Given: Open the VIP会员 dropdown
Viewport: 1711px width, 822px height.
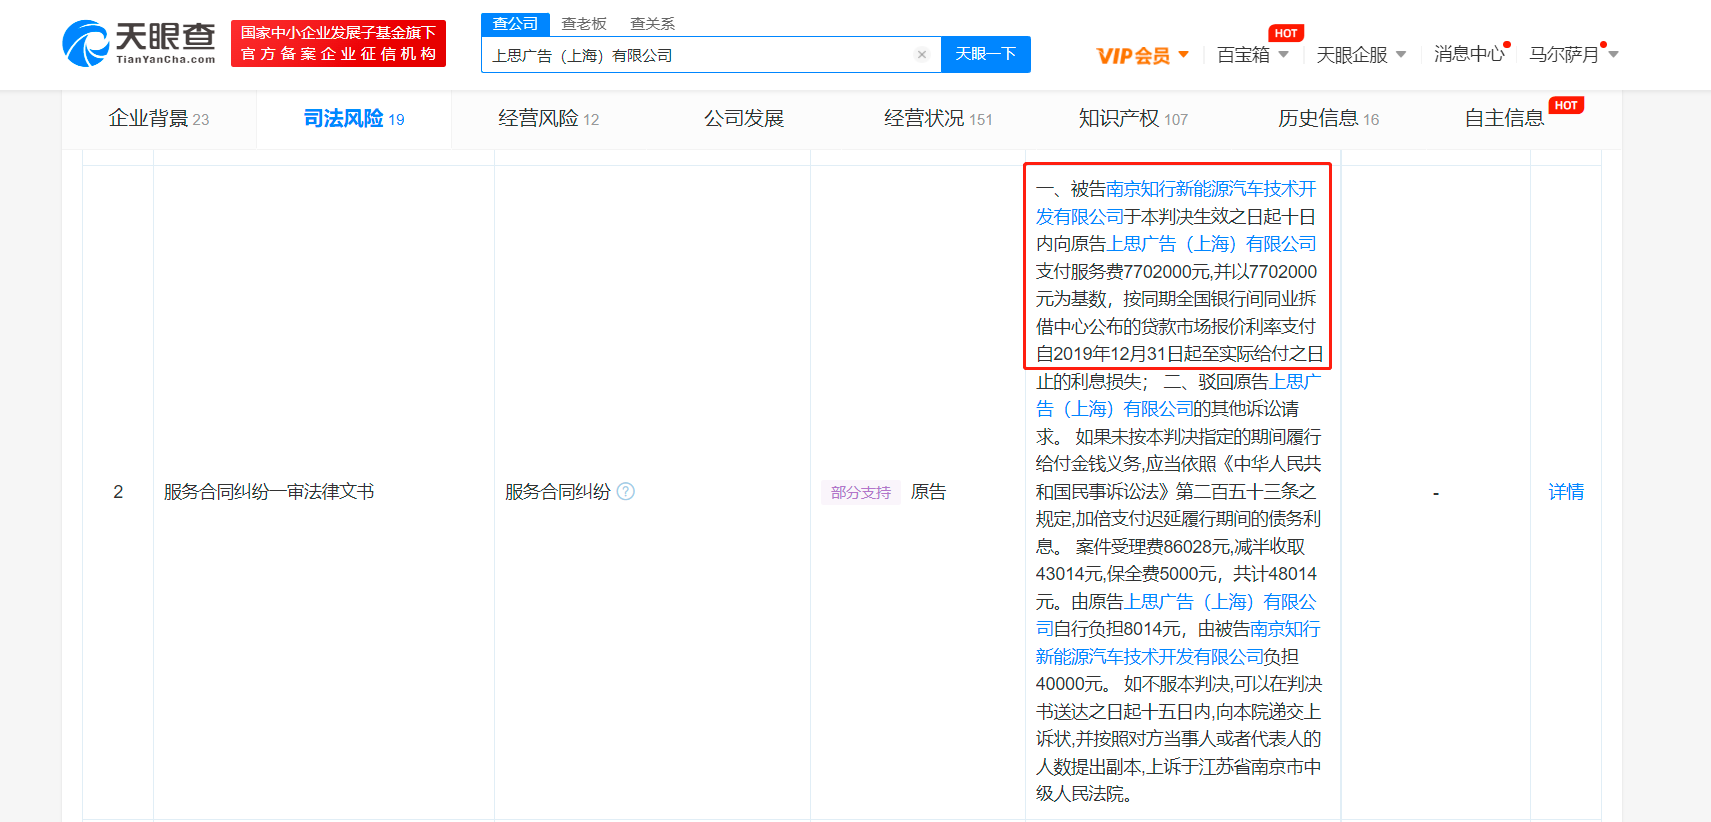Looking at the screenshot, I should 1143,55.
